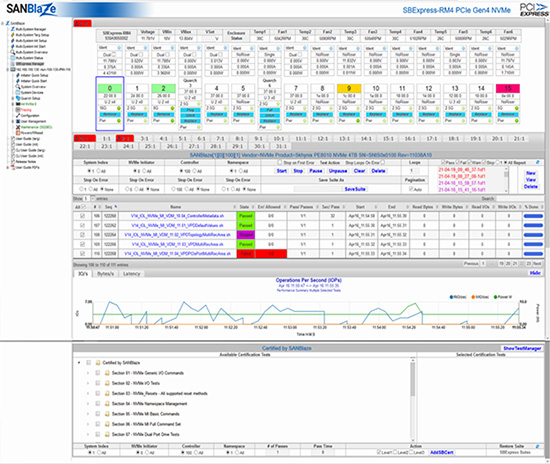Click the Power/Off/Reset icon
The image size is (550, 464).
18,133
